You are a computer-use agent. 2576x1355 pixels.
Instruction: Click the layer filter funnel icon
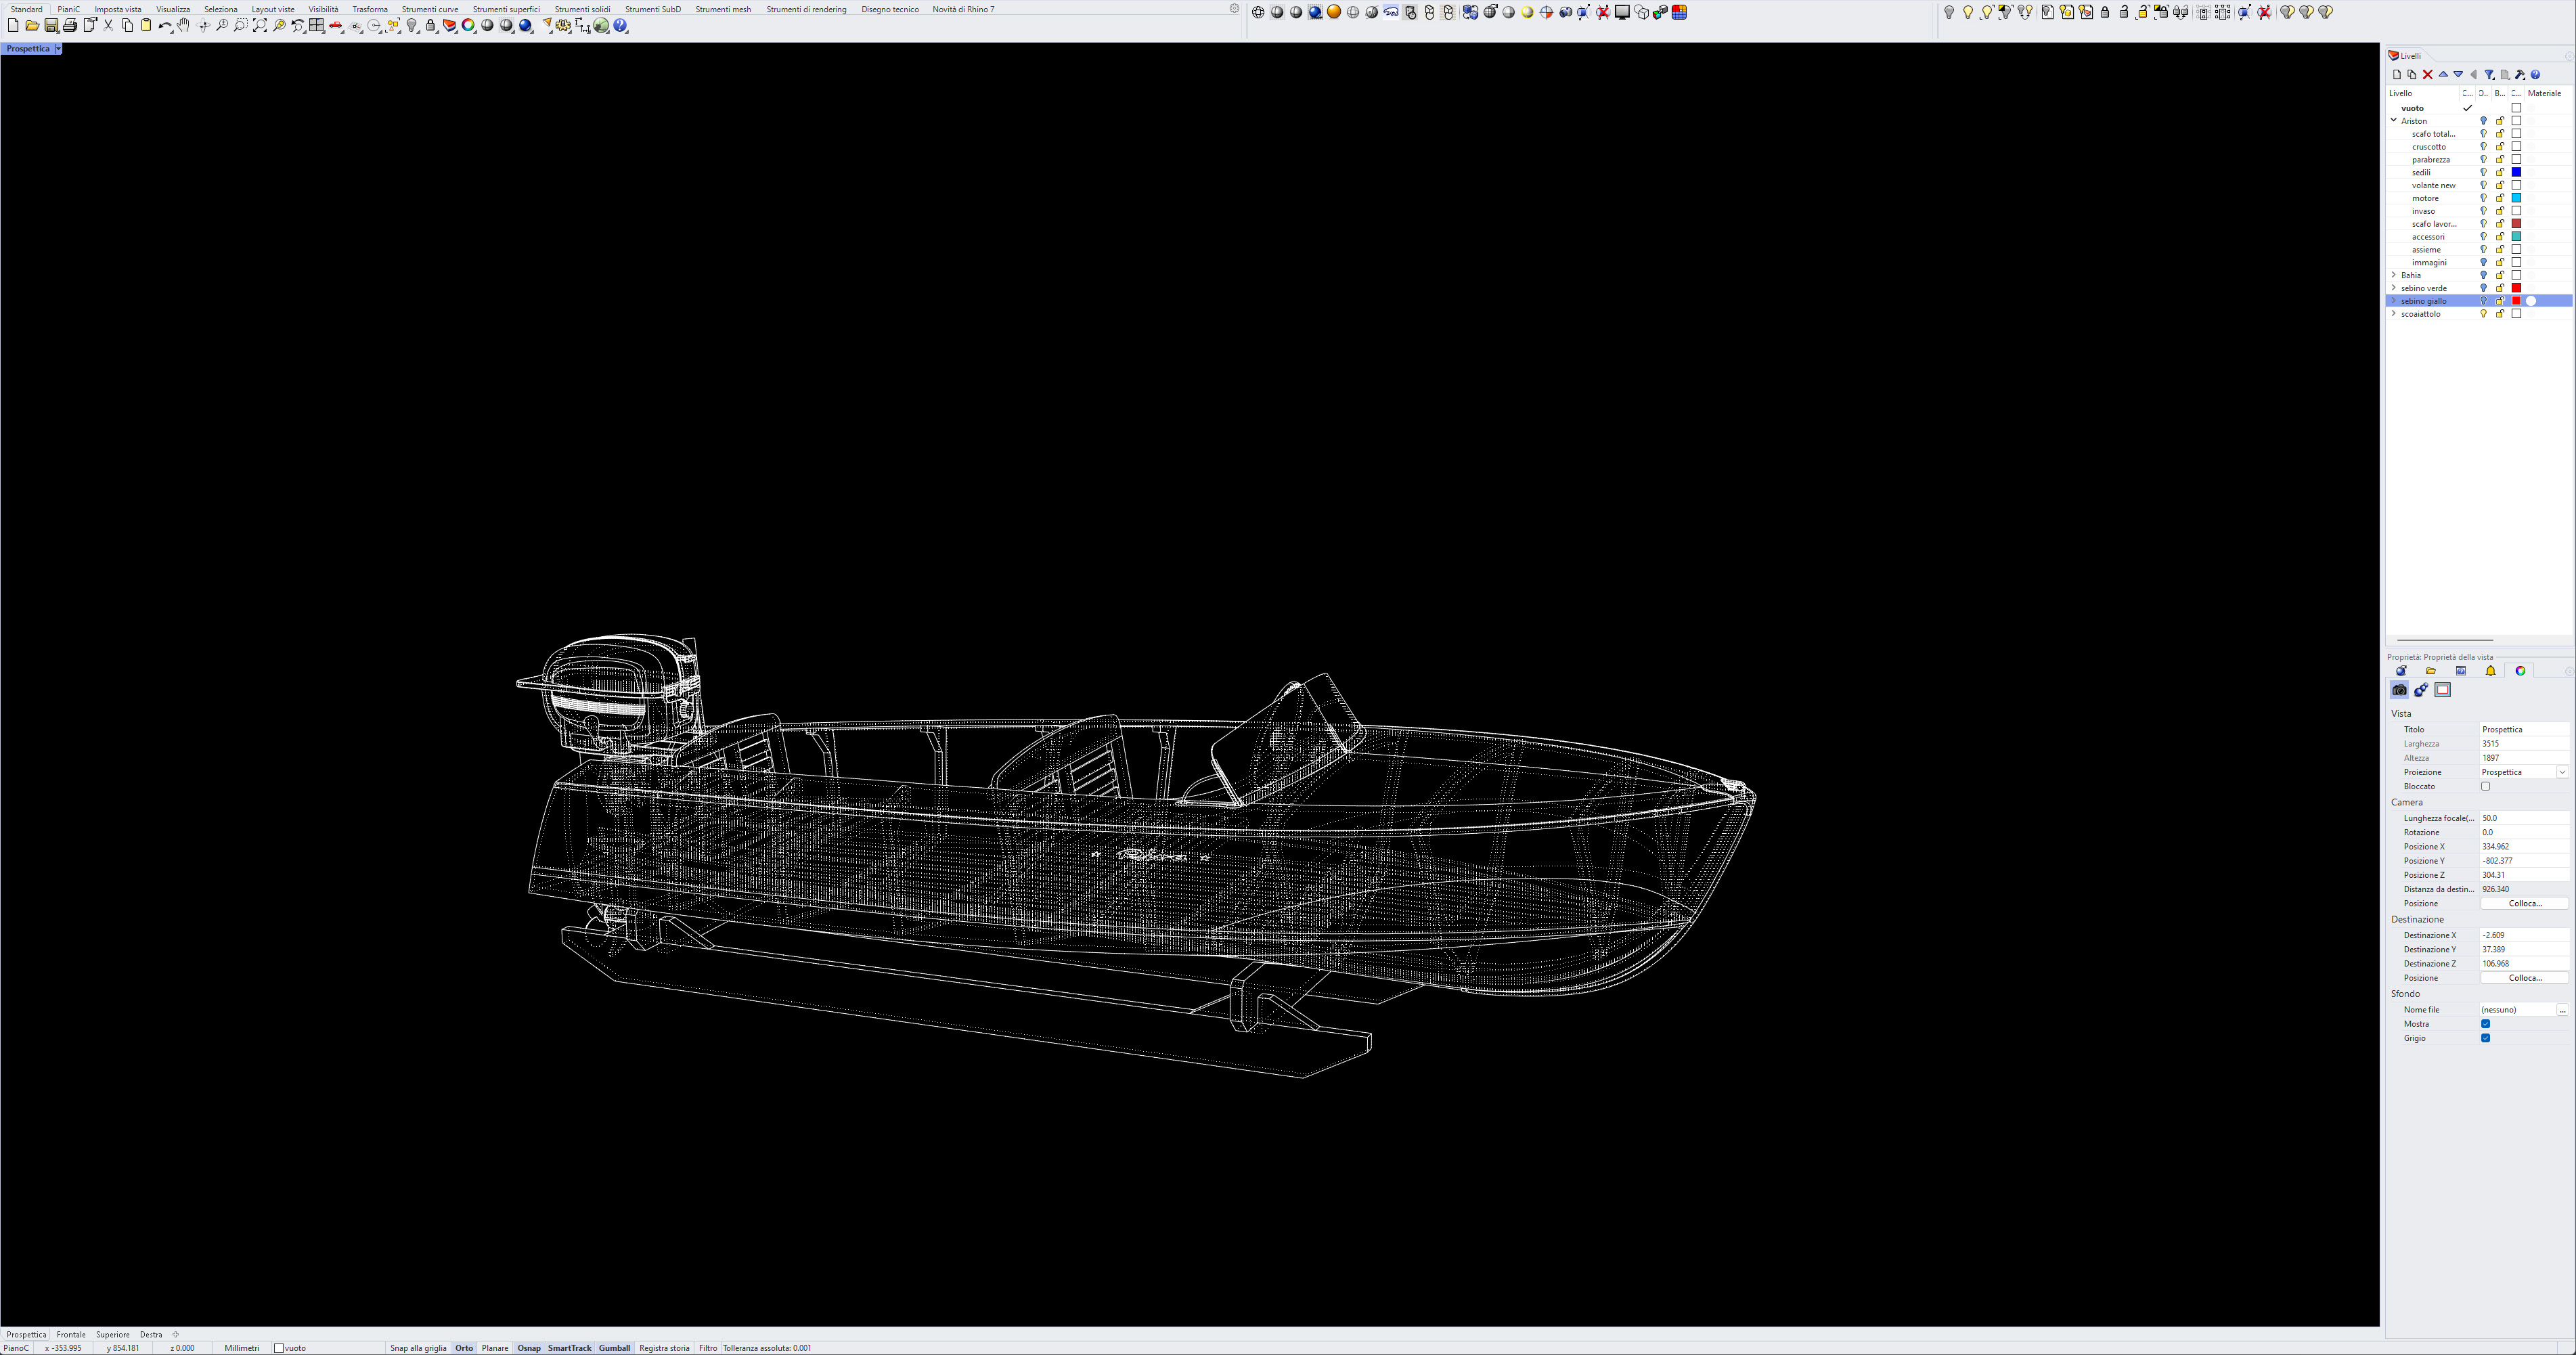2489,75
